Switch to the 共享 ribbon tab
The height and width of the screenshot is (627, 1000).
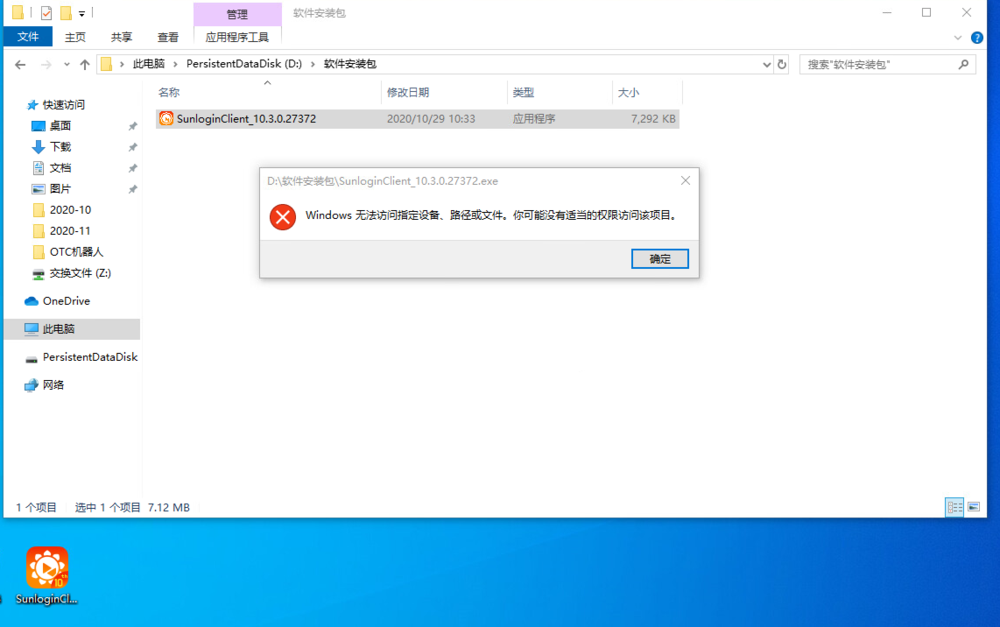(121, 37)
